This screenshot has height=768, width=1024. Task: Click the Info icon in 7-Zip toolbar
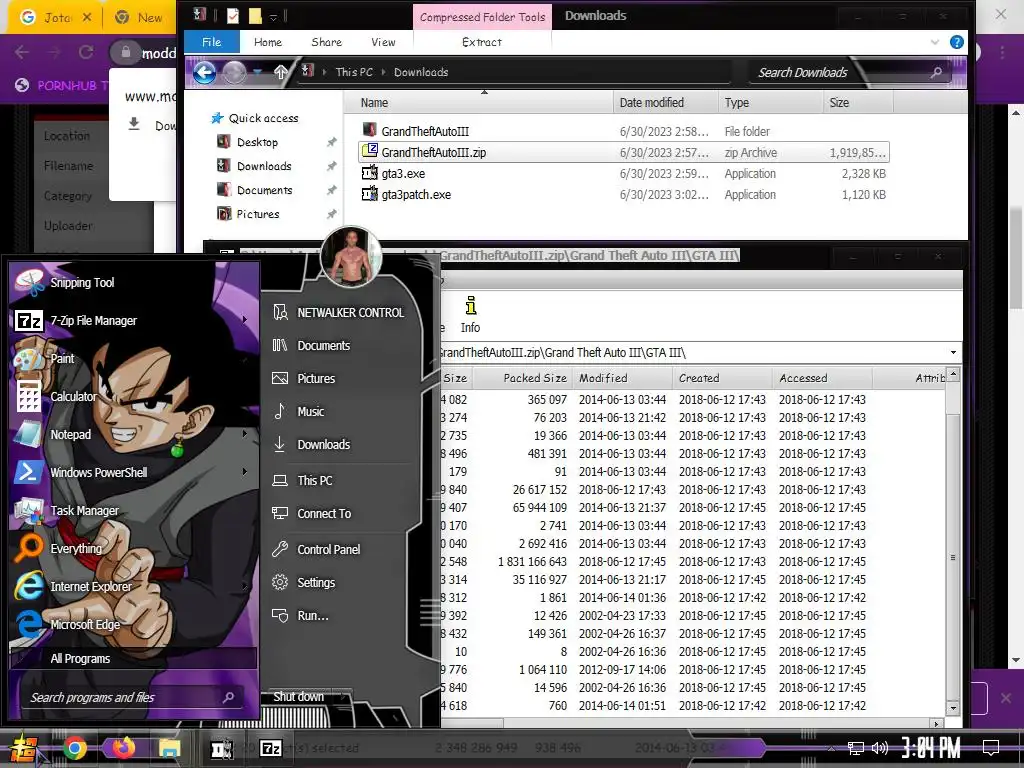pyautogui.click(x=470, y=315)
